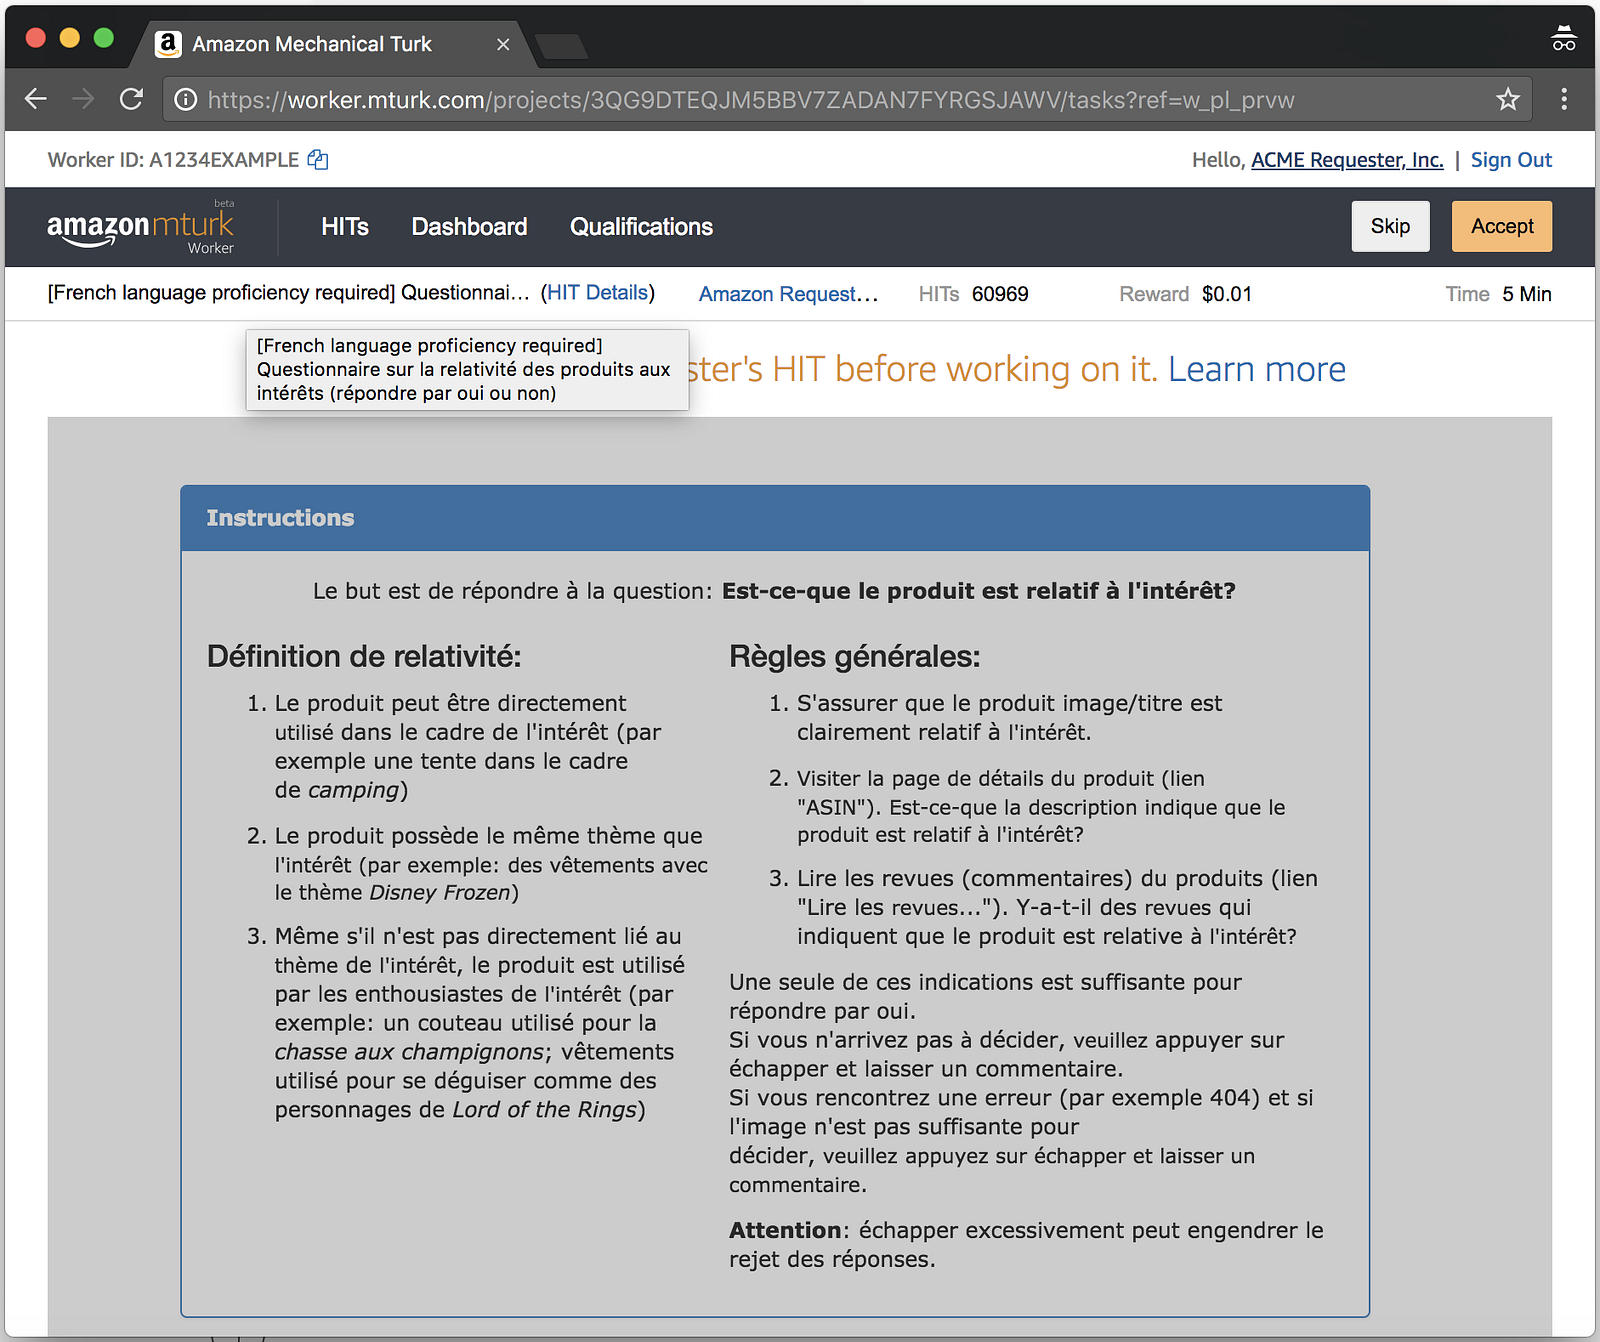Open the Qualifications menu item
Screen dimensions: 1600x1342
[641, 227]
